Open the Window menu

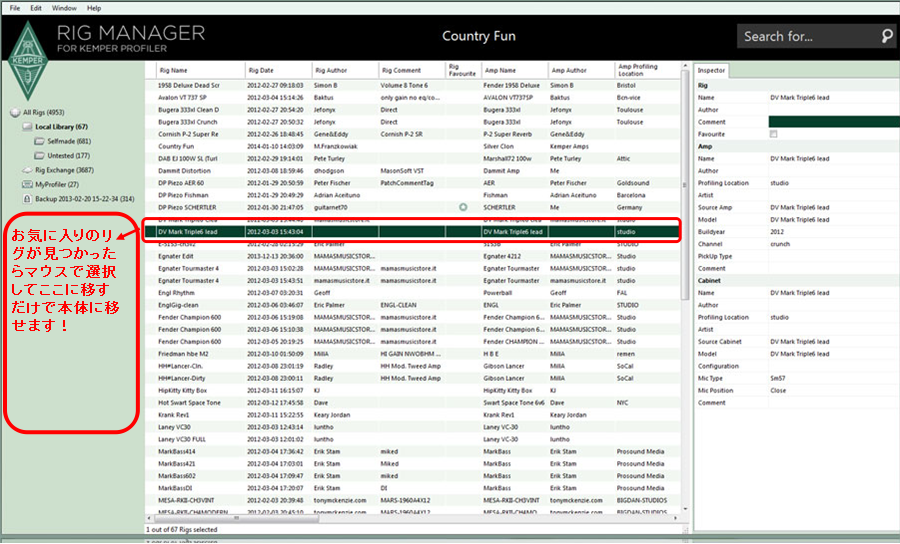64,8
